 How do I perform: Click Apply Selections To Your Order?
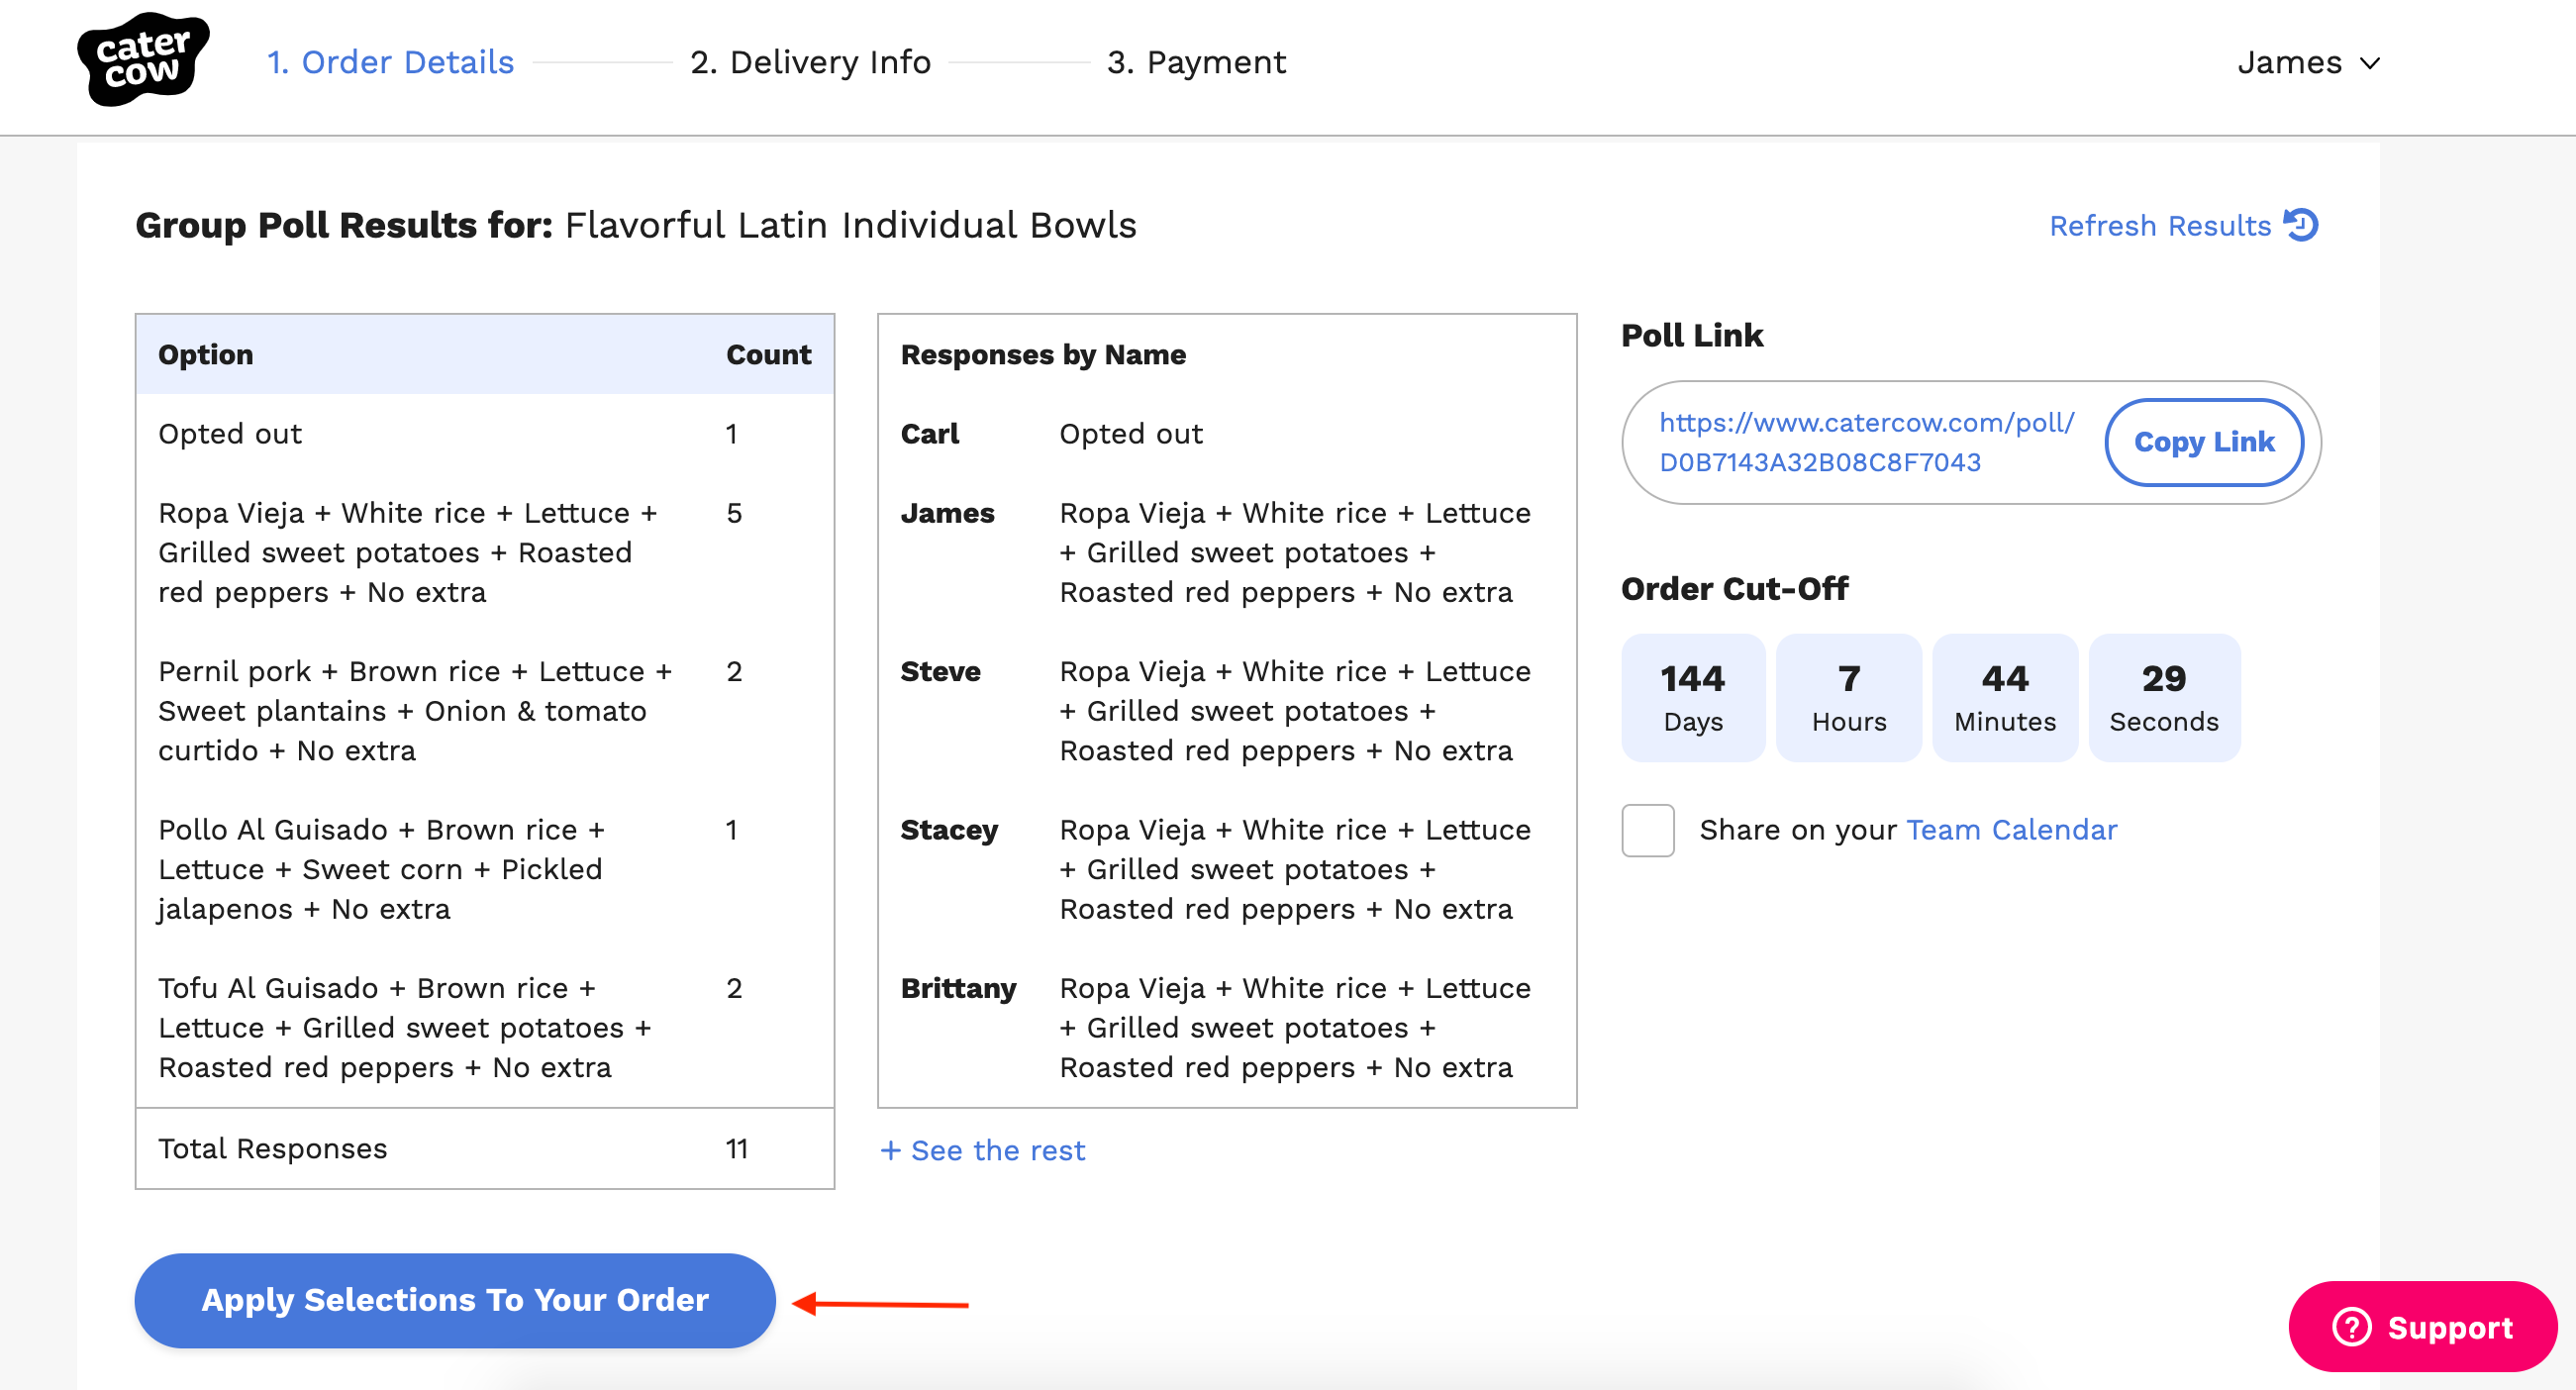pos(455,1299)
